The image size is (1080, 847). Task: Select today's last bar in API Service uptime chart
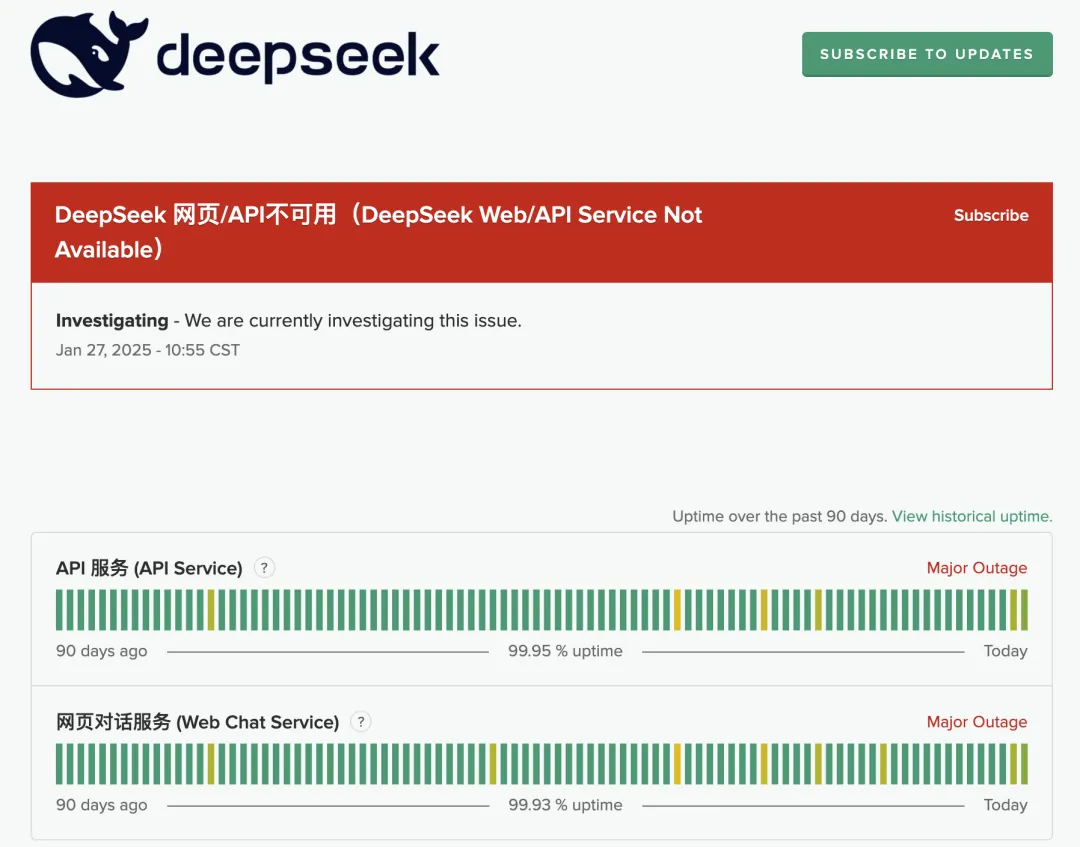[x=1024, y=610]
